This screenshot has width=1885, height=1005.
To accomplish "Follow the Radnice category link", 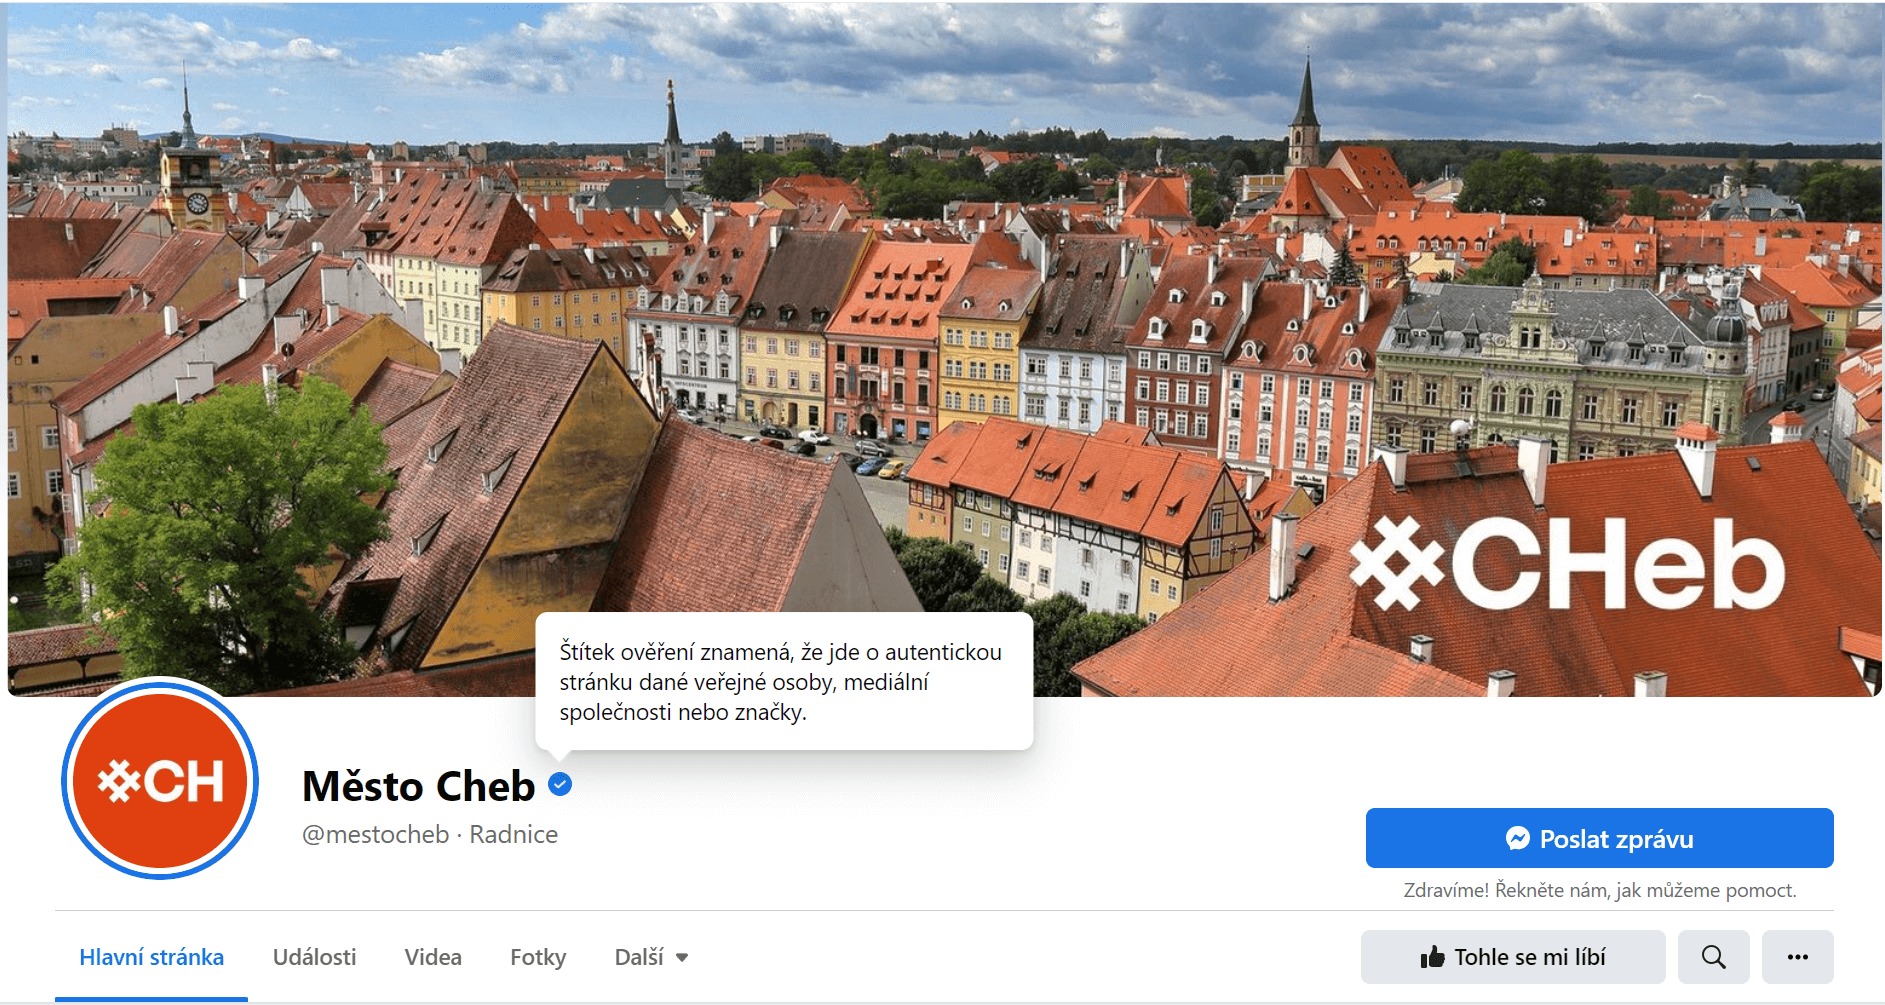I will 513,834.
